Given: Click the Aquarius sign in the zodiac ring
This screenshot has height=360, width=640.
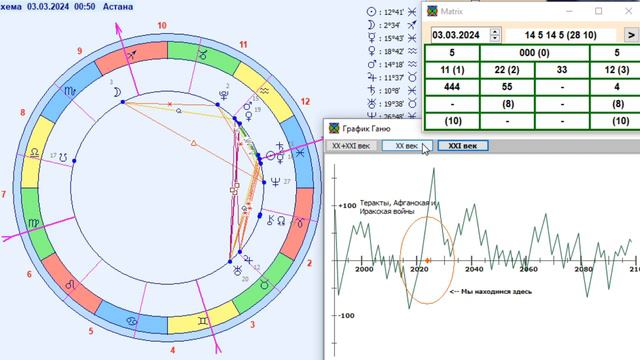Looking at the screenshot, I should tap(264, 91).
